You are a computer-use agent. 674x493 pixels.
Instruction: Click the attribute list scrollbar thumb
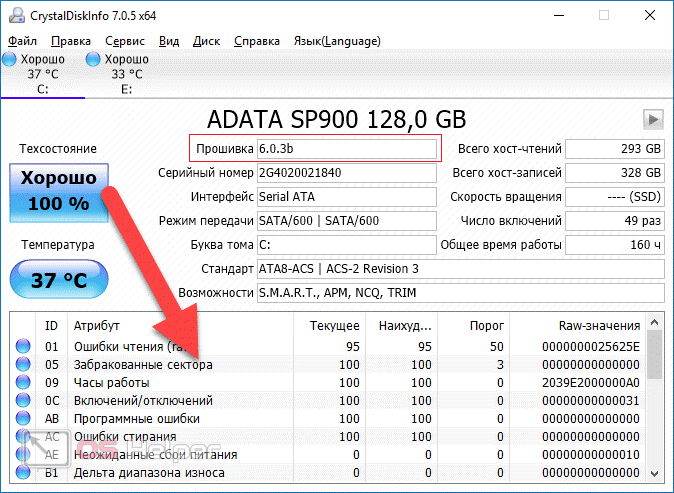pos(655,355)
